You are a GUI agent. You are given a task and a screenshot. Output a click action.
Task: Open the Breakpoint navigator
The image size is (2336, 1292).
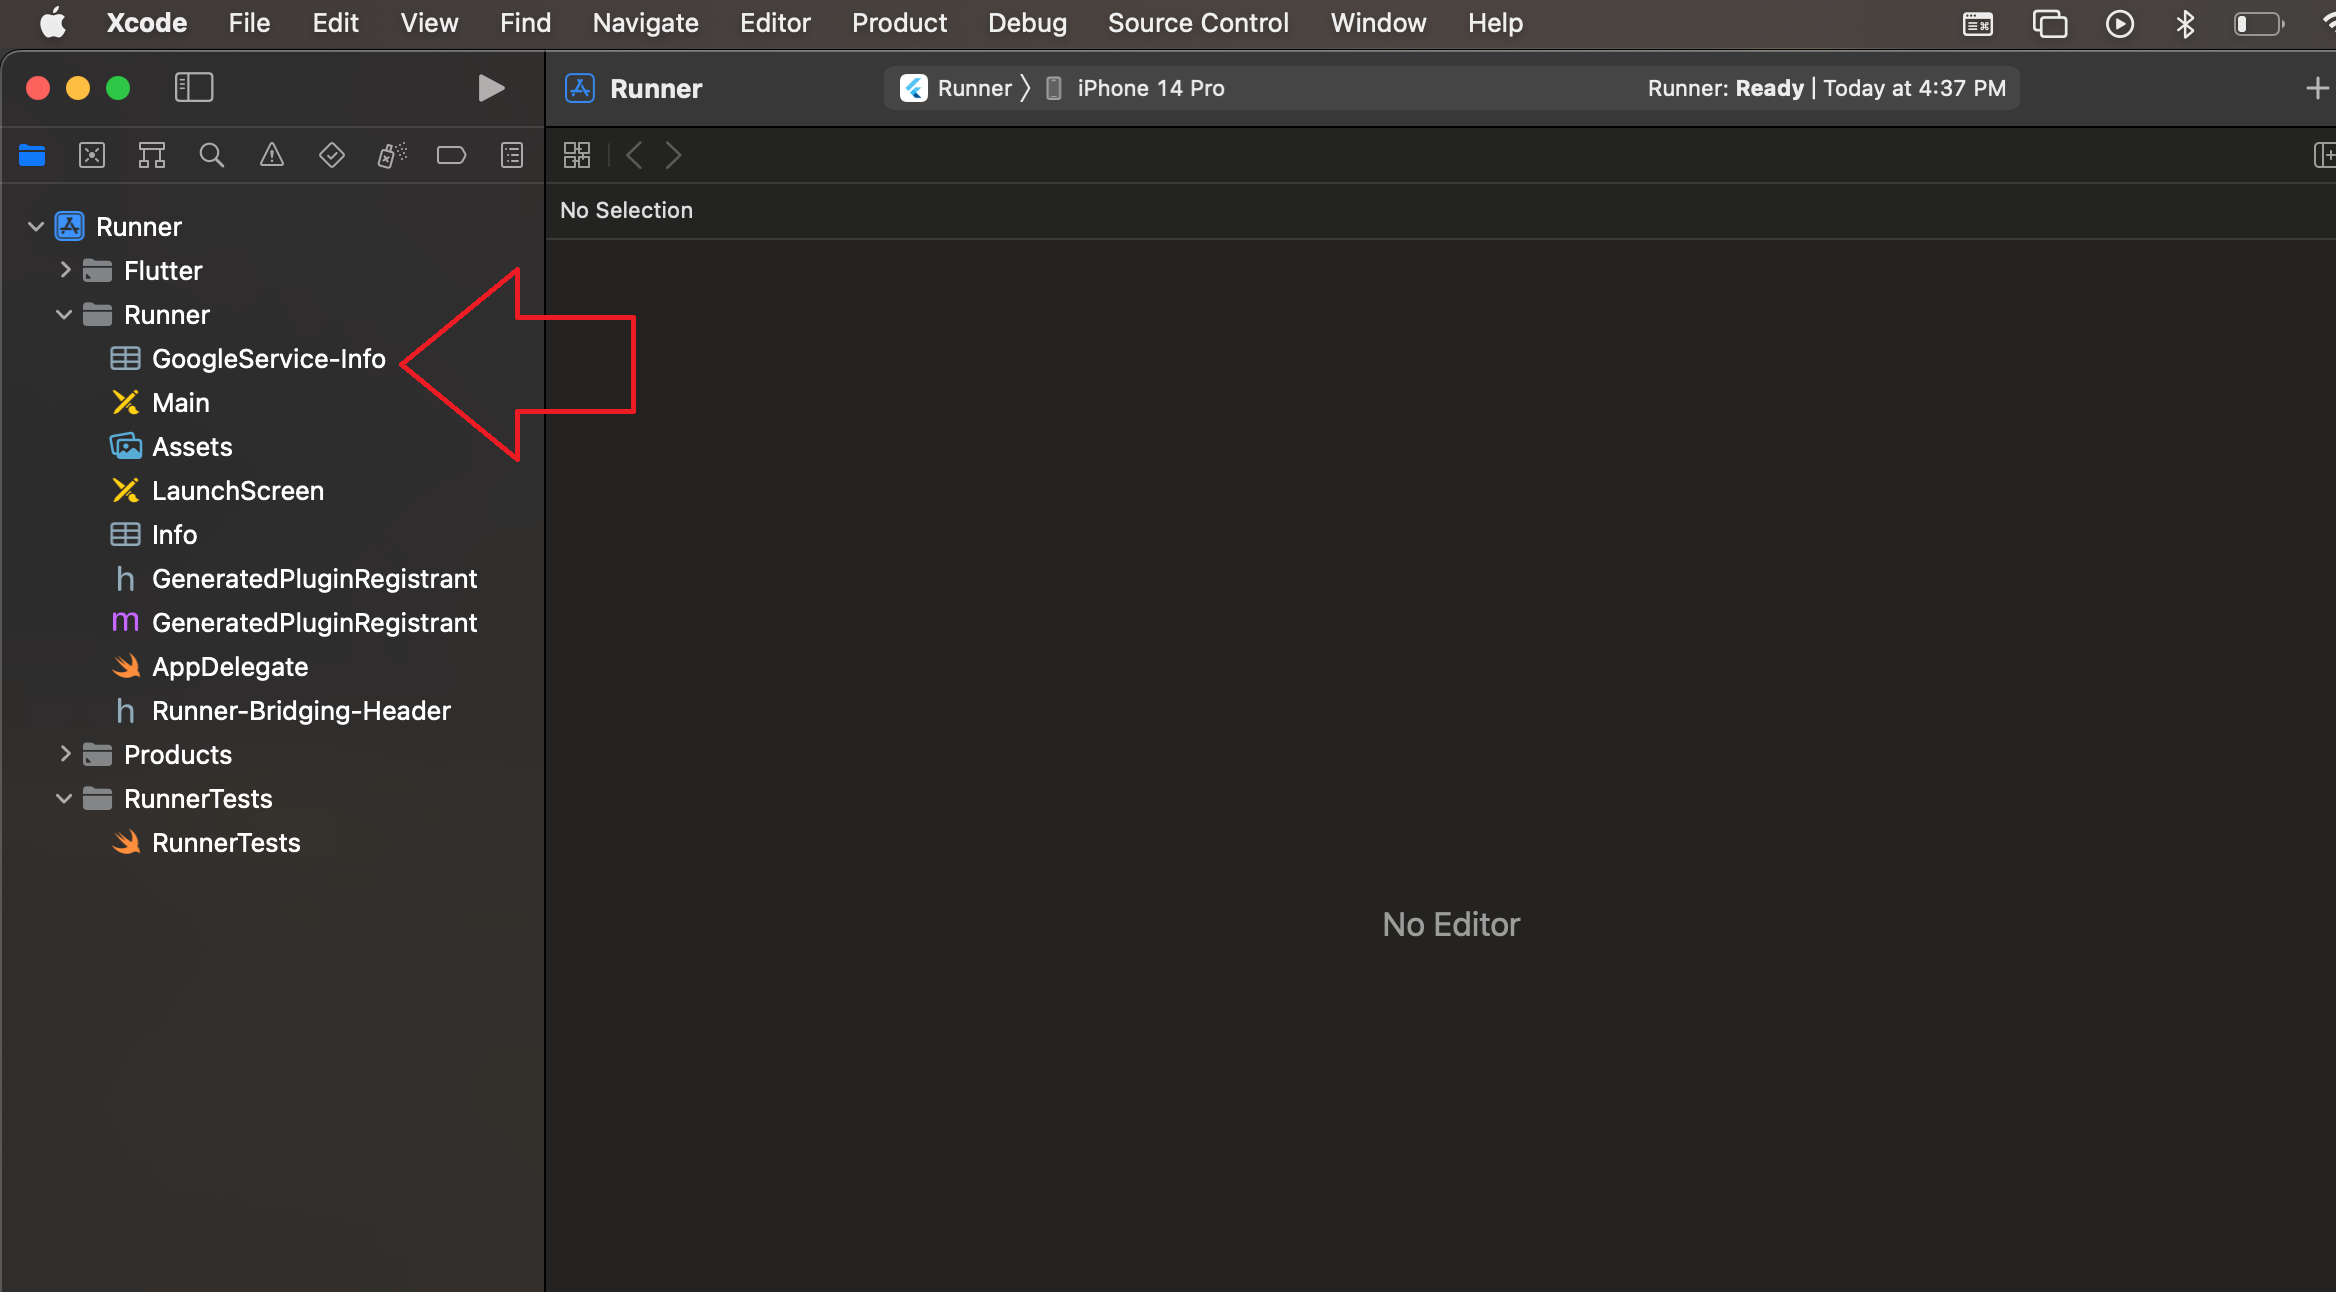pyautogui.click(x=452, y=155)
